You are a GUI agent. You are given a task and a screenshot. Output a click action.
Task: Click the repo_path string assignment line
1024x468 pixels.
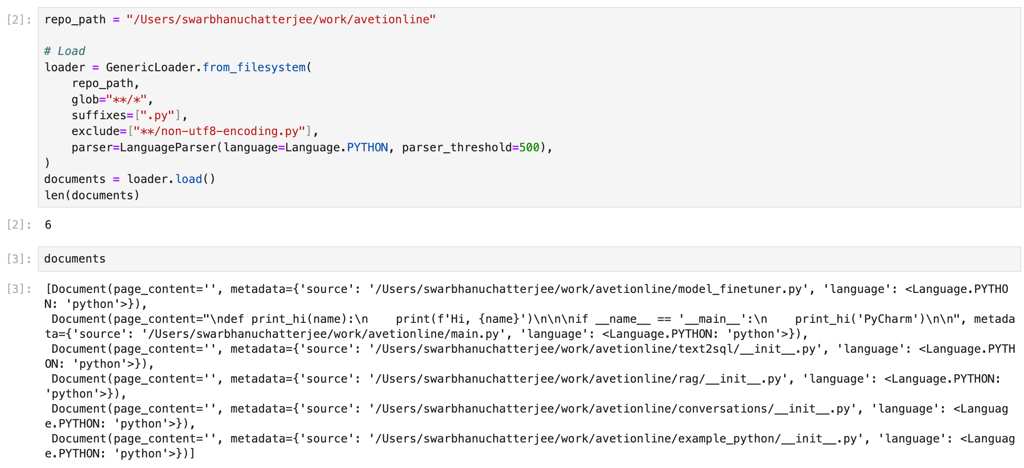[240, 19]
